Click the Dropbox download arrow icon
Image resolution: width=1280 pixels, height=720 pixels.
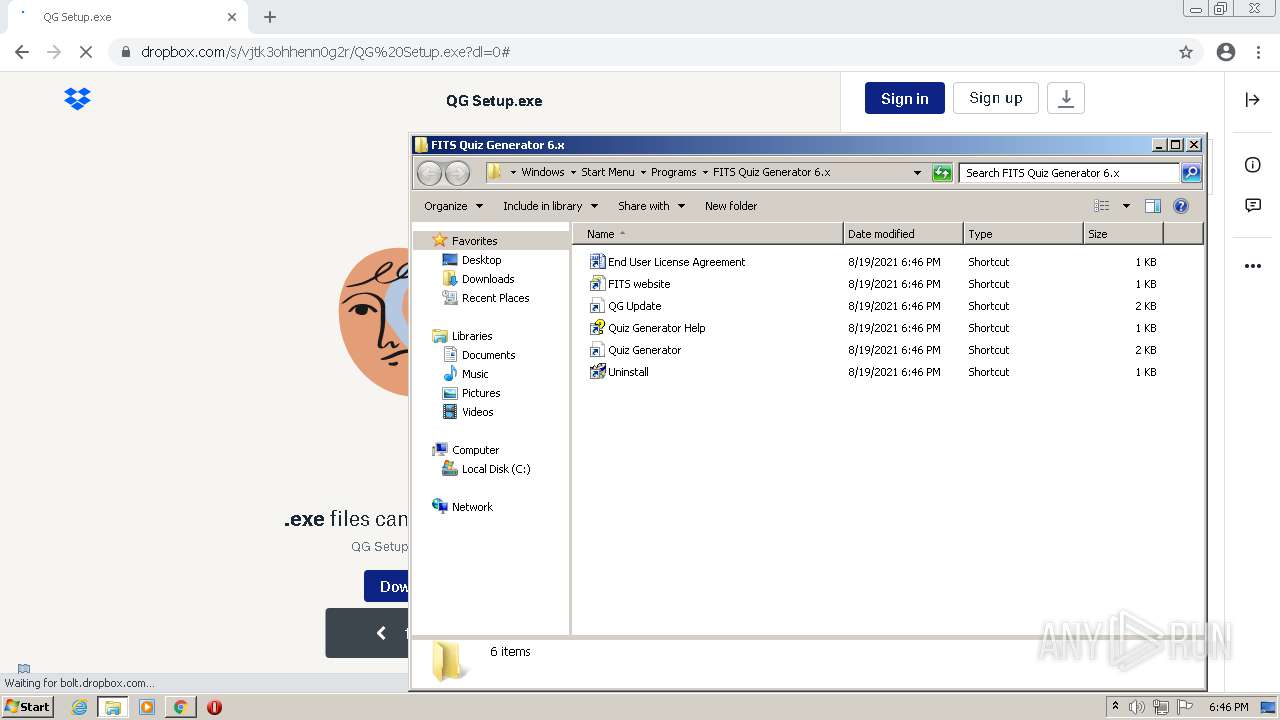click(1066, 98)
